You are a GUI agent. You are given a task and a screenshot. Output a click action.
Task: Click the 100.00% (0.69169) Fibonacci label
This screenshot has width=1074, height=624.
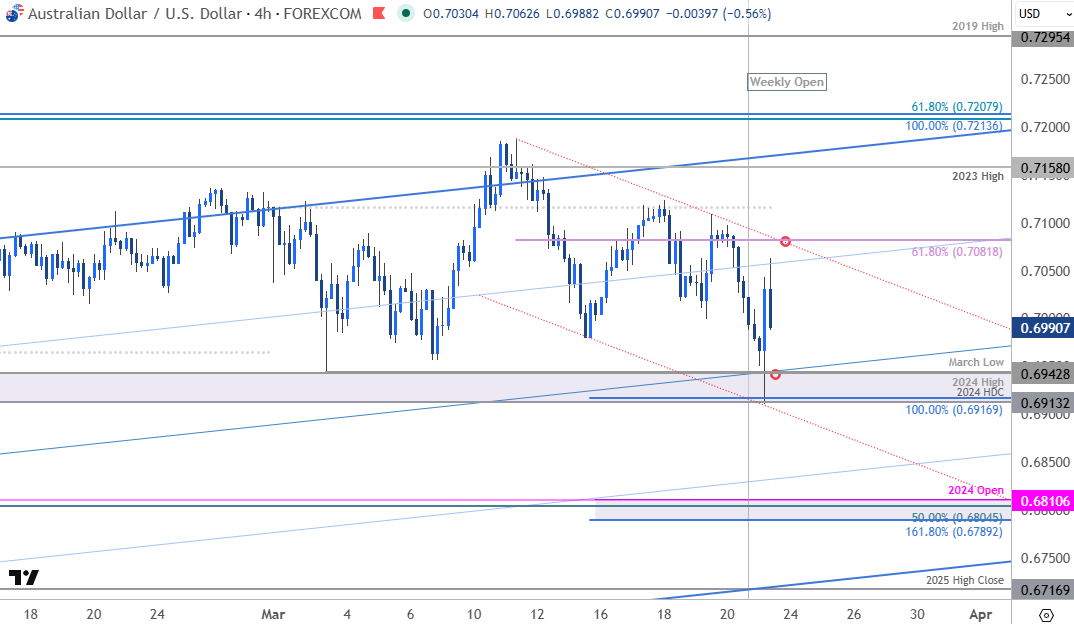click(x=954, y=410)
